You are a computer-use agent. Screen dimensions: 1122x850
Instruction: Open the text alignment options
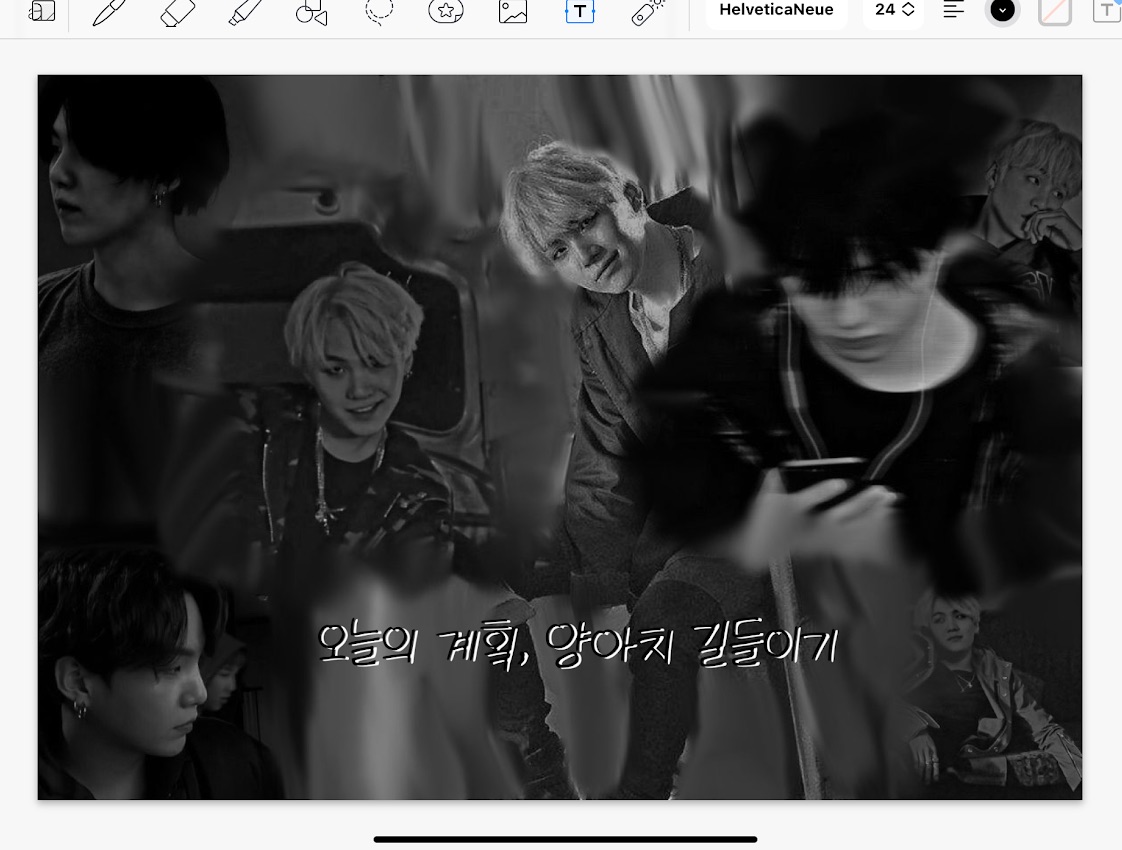(x=954, y=11)
